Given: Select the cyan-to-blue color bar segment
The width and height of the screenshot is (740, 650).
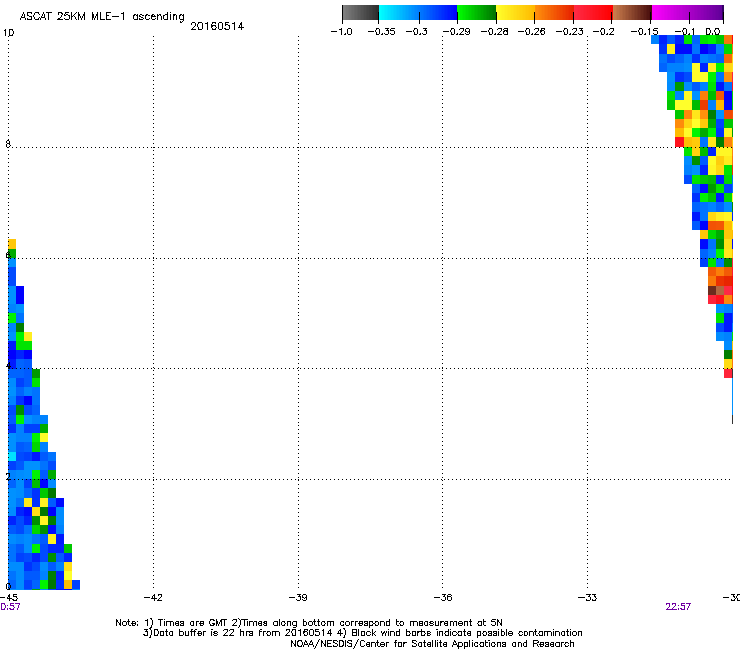Looking at the screenshot, I should [x=418, y=13].
